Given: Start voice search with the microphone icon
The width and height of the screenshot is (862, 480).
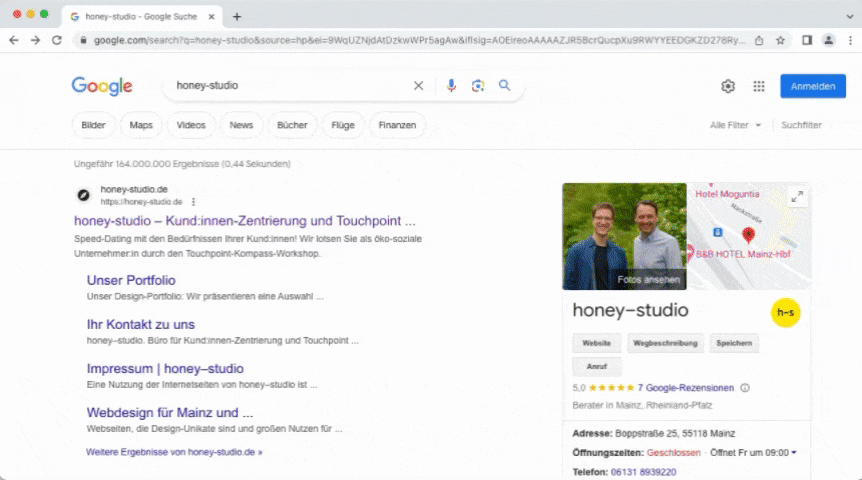Looking at the screenshot, I should coord(451,85).
